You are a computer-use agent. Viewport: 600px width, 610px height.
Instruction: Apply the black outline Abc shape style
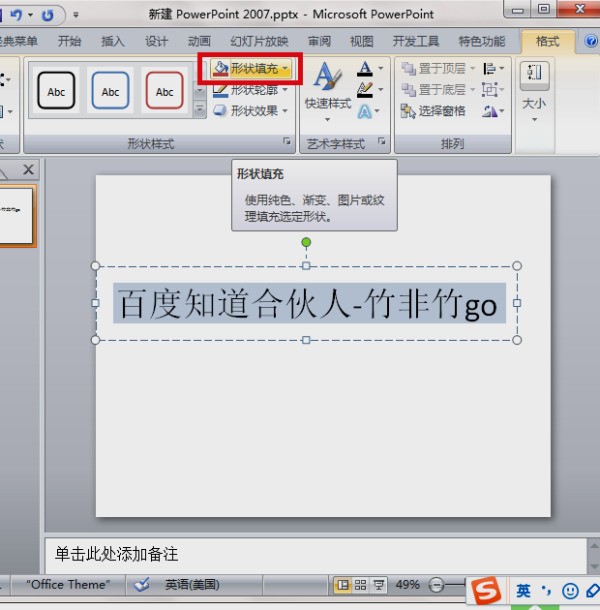[x=55, y=91]
